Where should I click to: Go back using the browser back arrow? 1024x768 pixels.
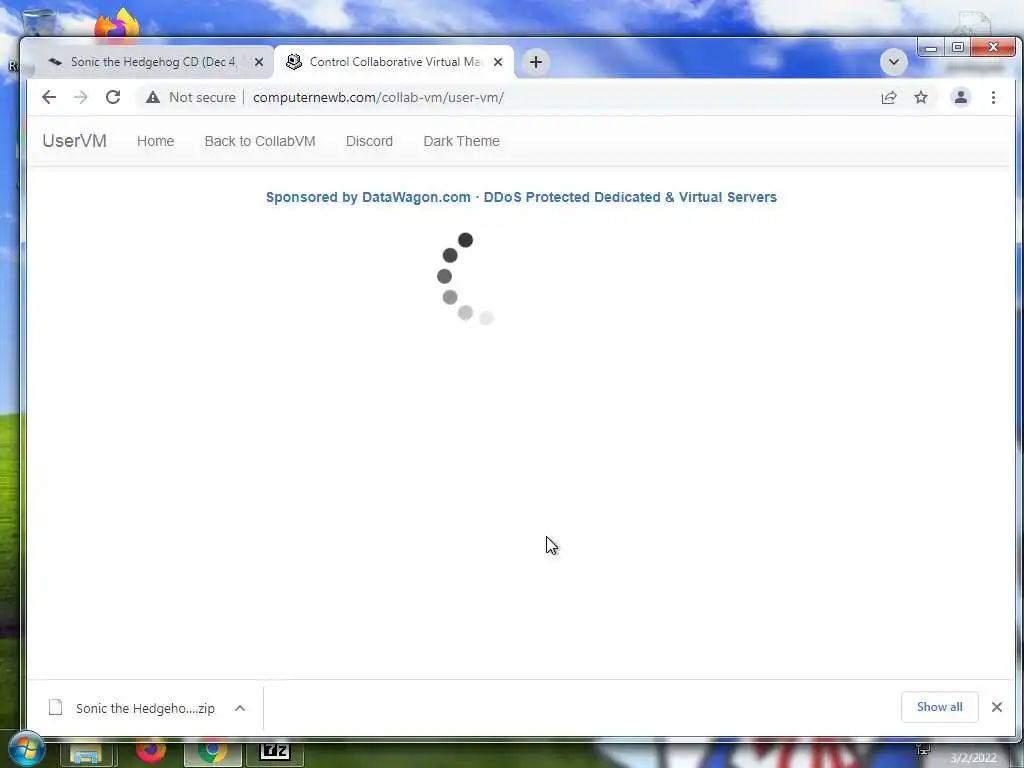tap(49, 97)
